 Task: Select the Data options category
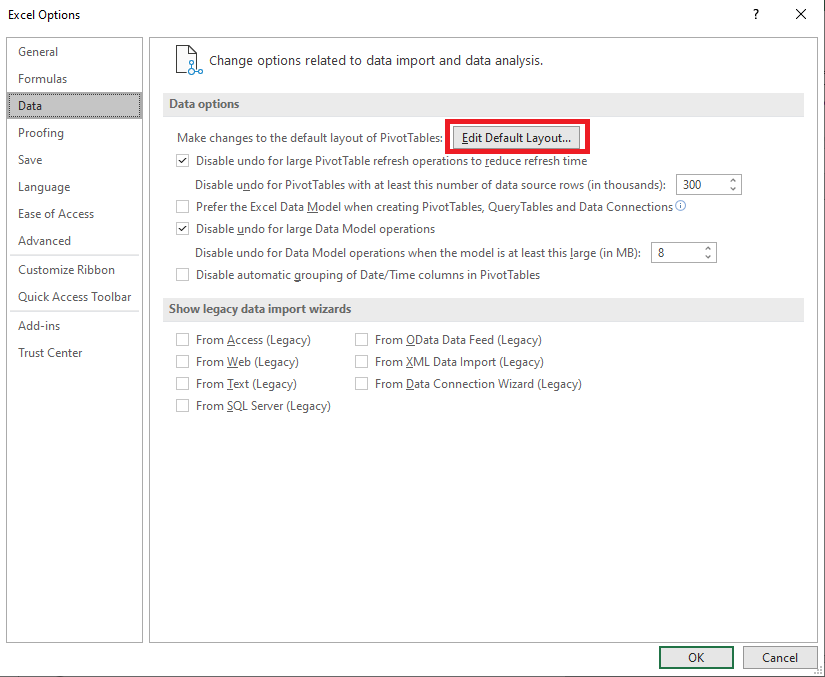pyautogui.click(x=74, y=106)
